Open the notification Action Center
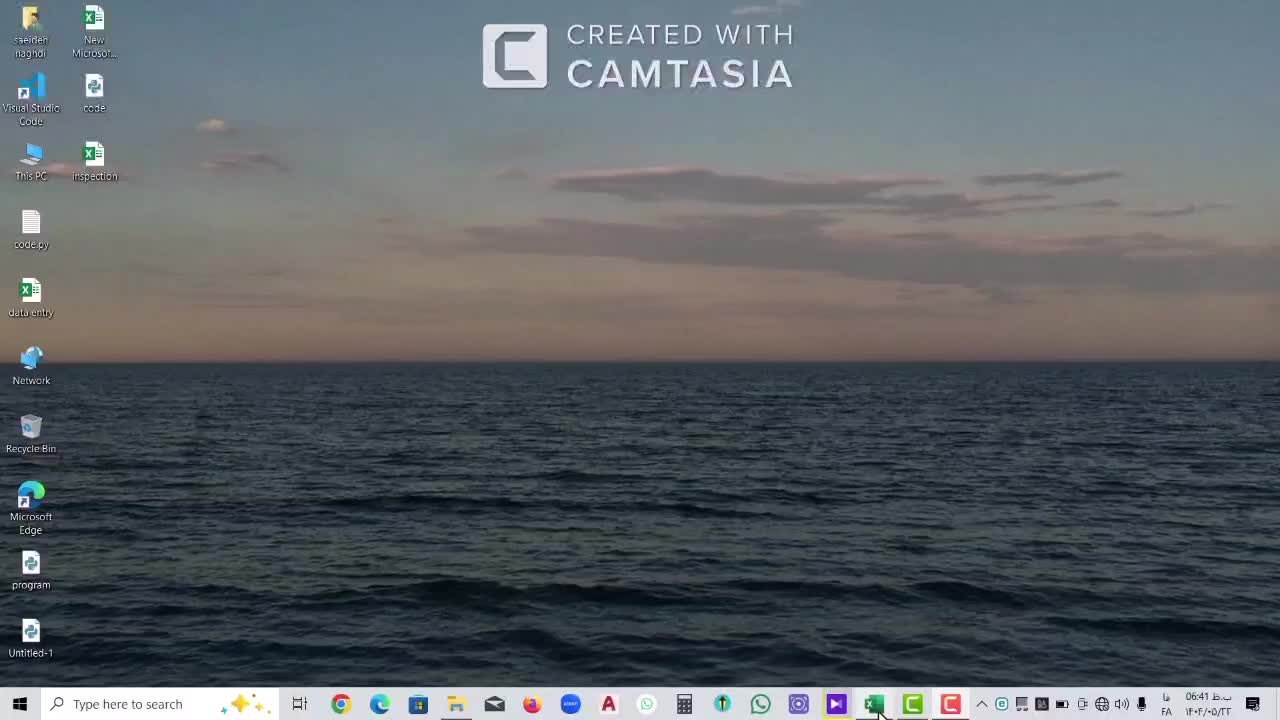Screen dimensions: 1280x720 click(1253, 704)
